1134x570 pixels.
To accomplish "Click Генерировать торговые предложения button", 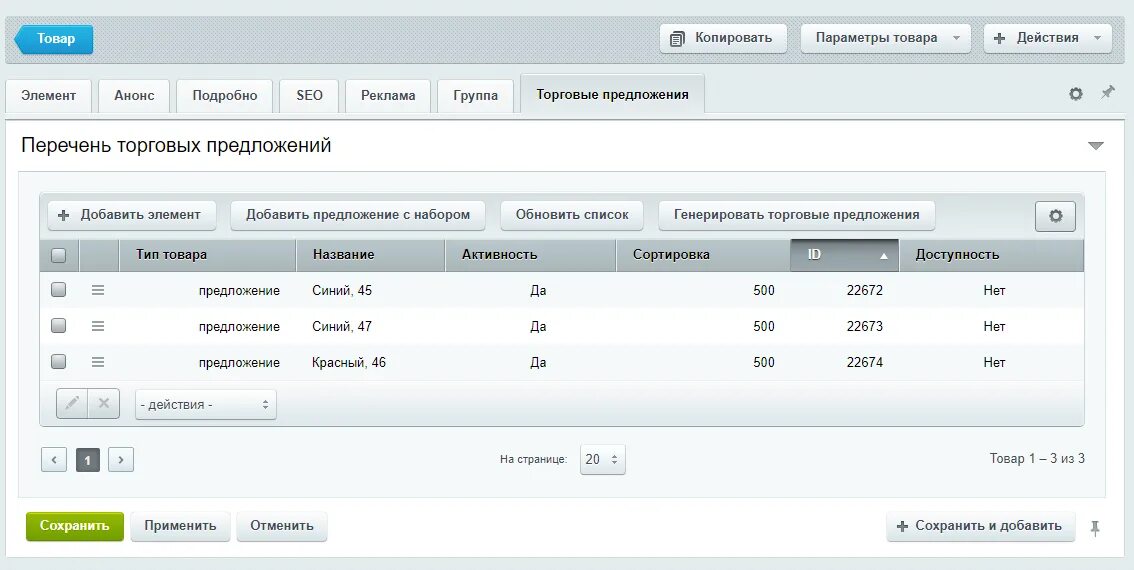I will (796, 215).
